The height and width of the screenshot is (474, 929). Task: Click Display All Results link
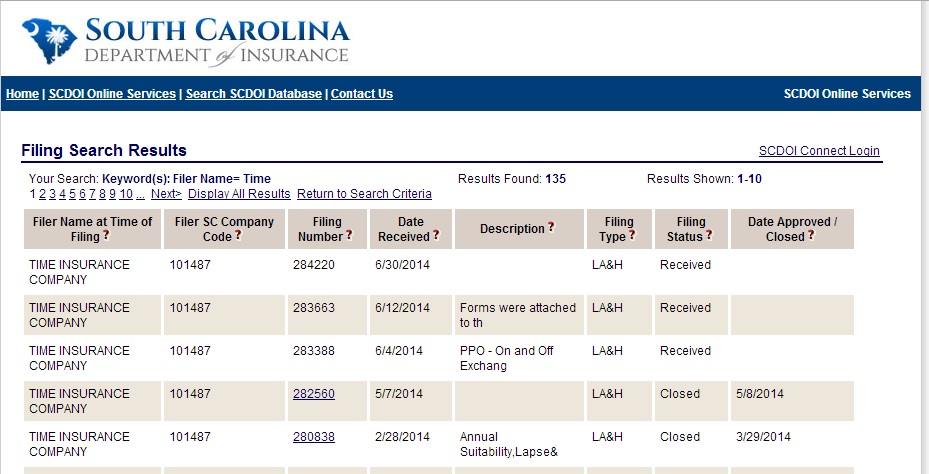239,194
